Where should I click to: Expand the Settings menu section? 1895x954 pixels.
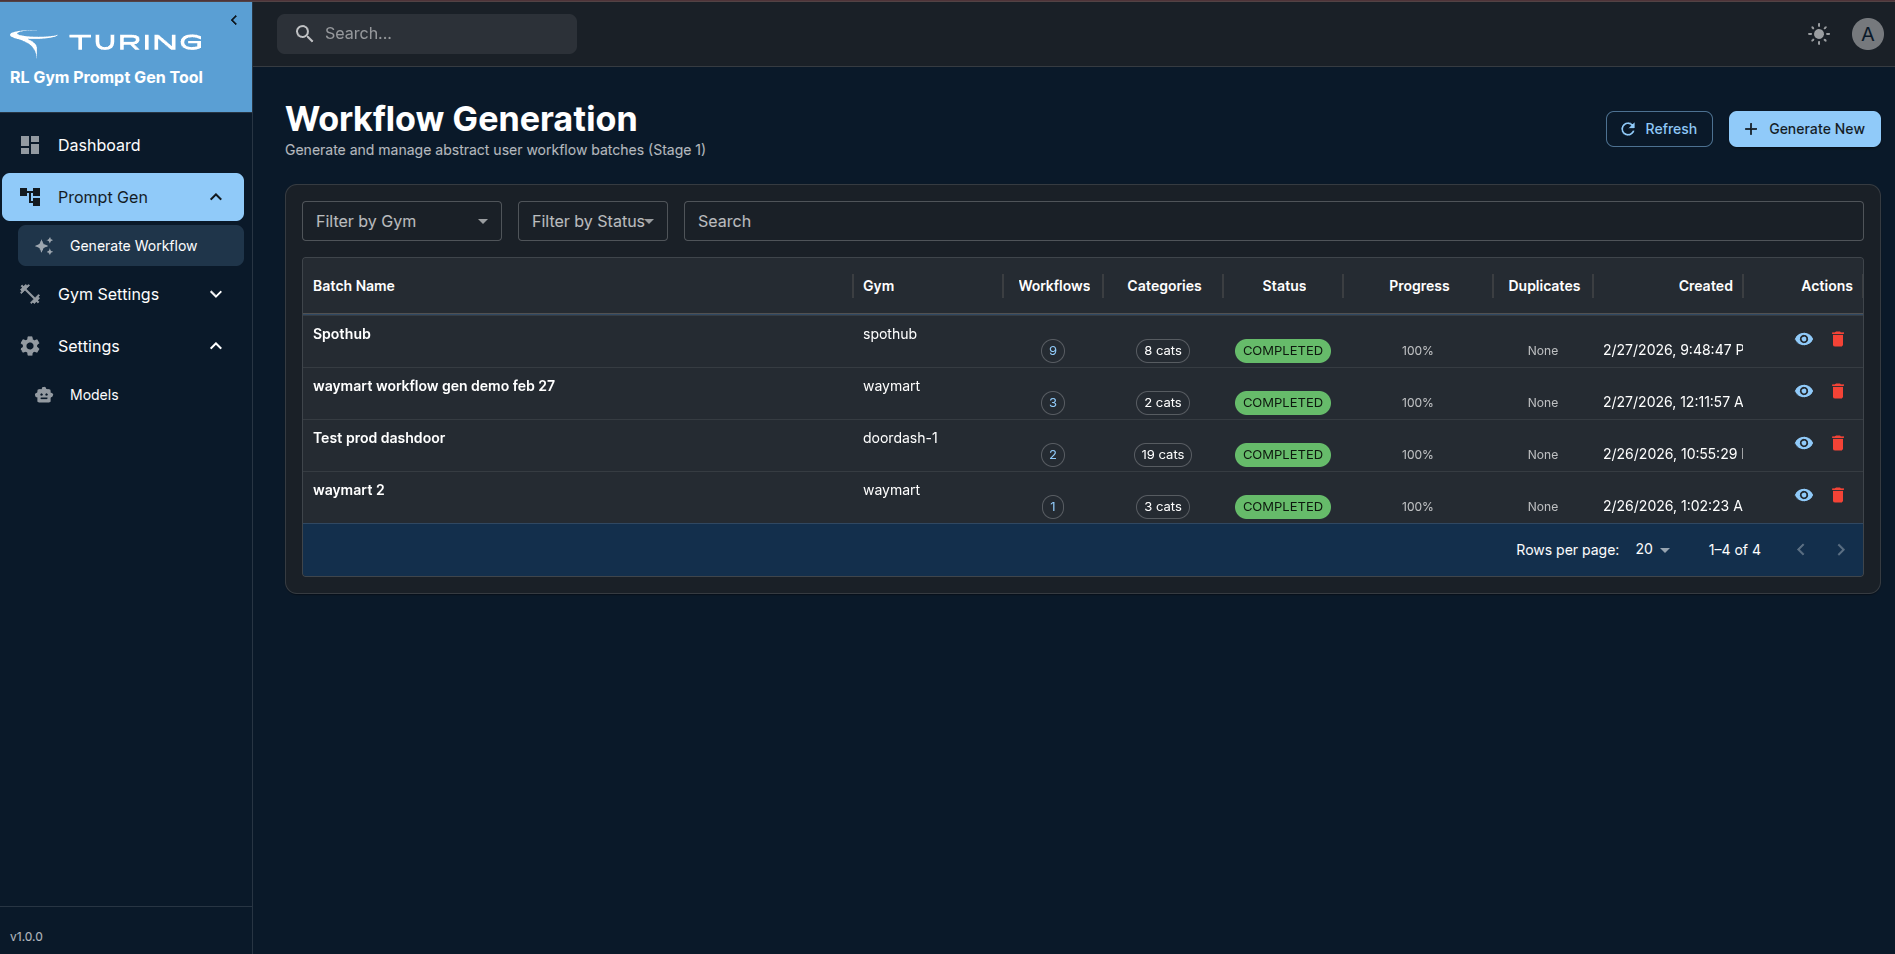(x=215, y=346)
